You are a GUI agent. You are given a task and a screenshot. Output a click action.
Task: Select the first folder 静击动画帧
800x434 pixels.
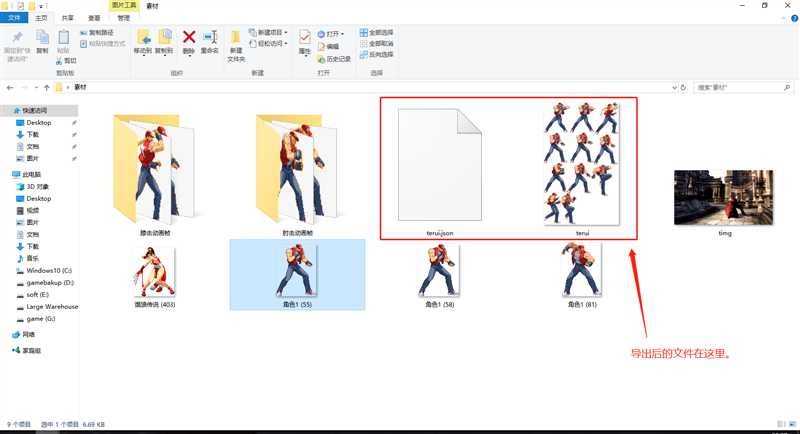(x=155, y=174)
